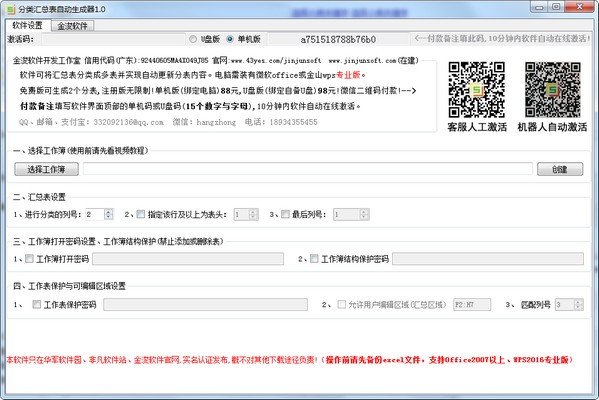The width and height of the screenshot is (599, 400).
Task: Click the 微信: hangzhong text
Action: click(204, 122)
